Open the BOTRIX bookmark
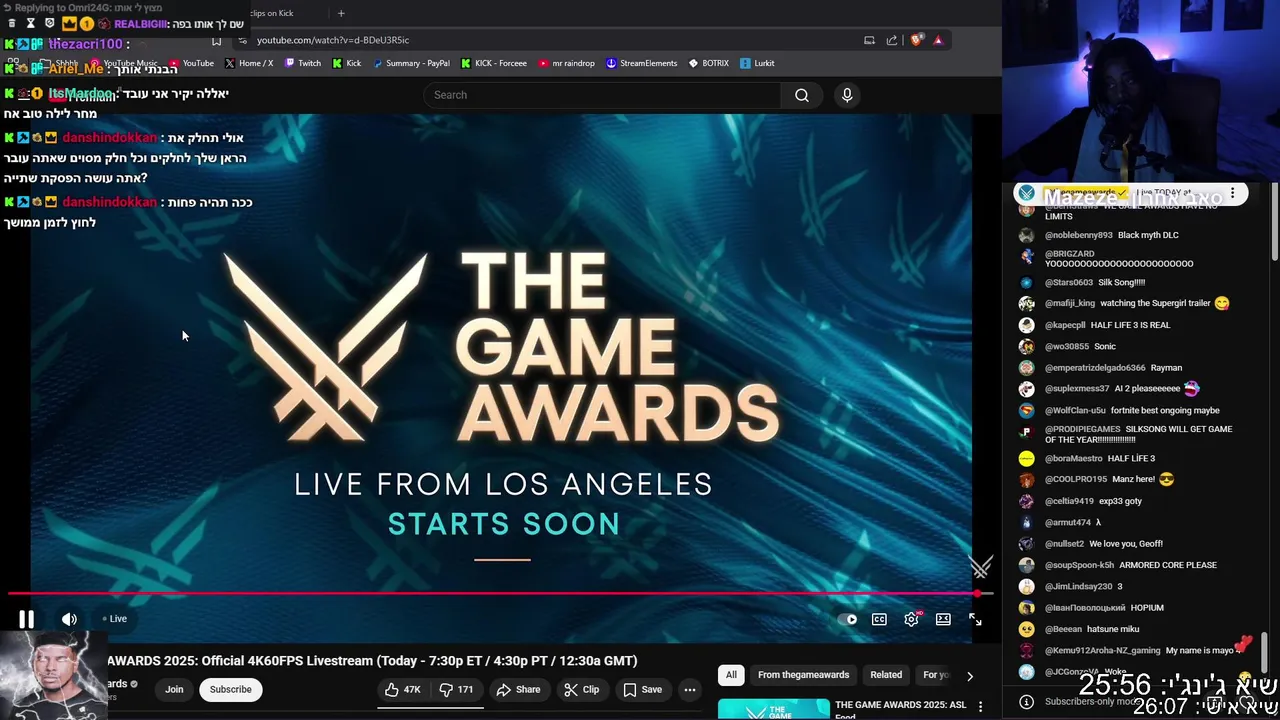 pyautogui.click(x=709, y=63)
